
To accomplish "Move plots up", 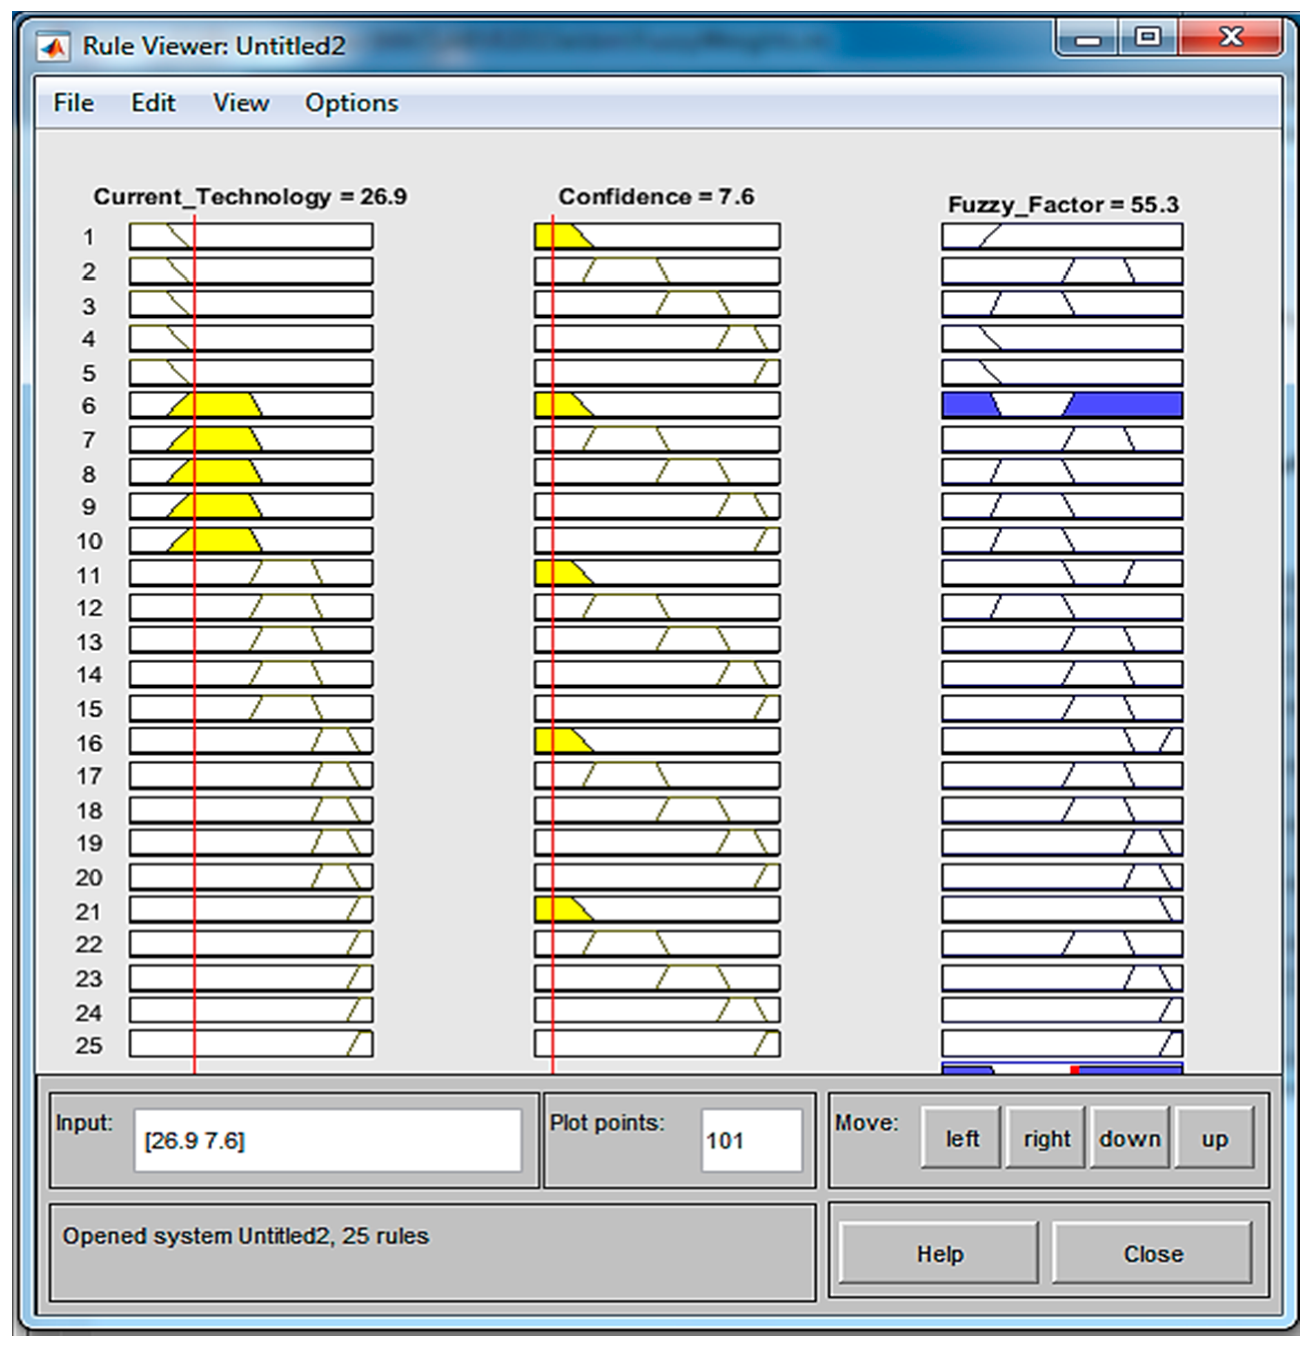I will pyautogui.click(x=1214, y=1139).
